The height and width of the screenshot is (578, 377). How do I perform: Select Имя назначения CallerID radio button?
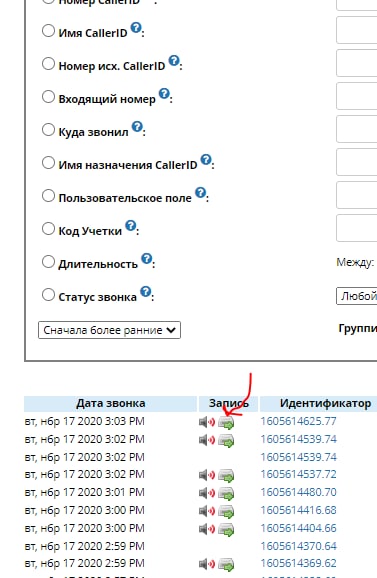48,163
